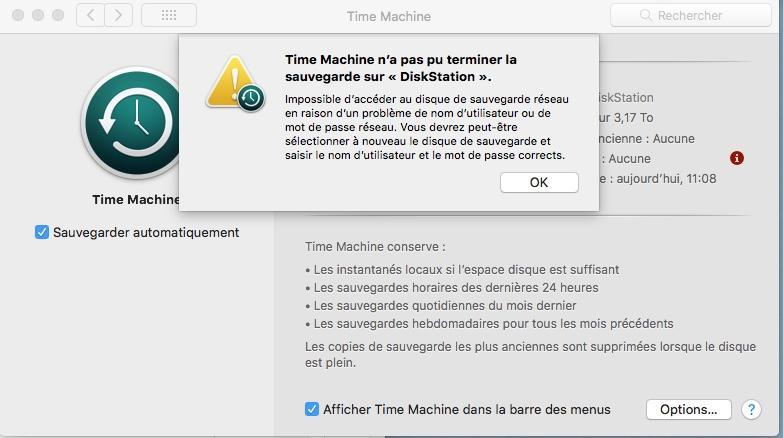
Task: Click the red error info icon
Action: pyautogui.click(x=737, y=158)
